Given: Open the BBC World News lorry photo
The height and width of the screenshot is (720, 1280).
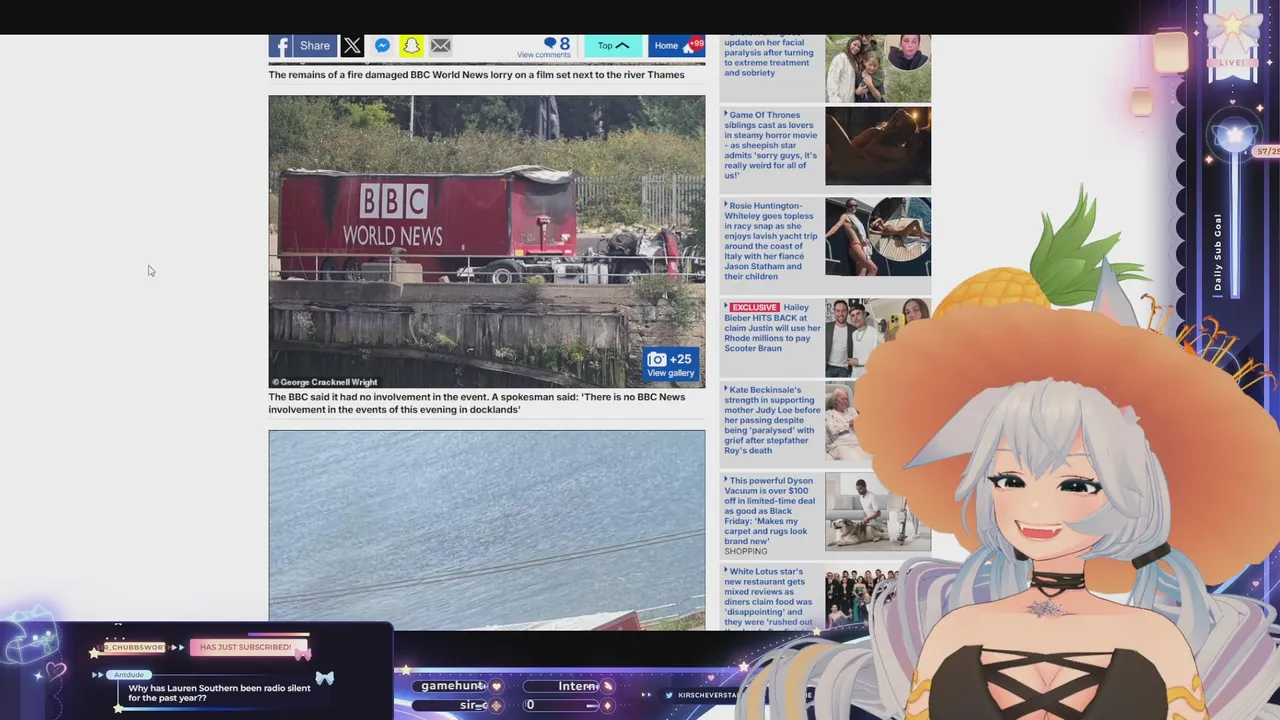Looking at the screenshot, I should pyautogui.click(x=486, y=241).
